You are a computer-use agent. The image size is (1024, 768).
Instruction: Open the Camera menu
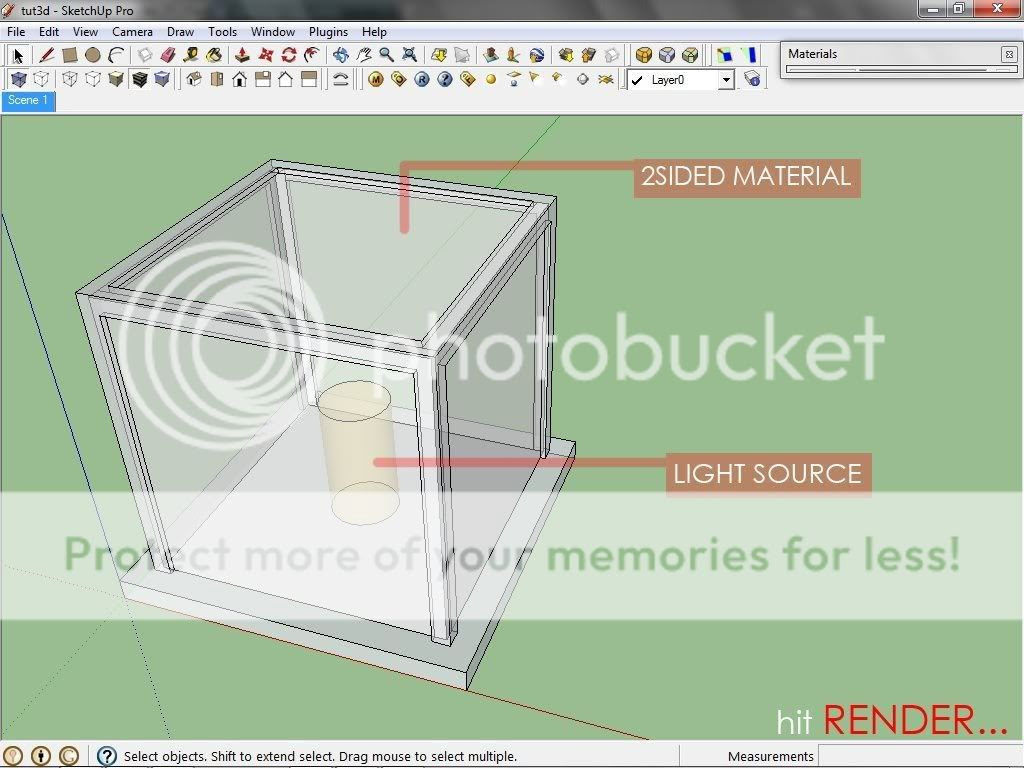tap(132, 31)
